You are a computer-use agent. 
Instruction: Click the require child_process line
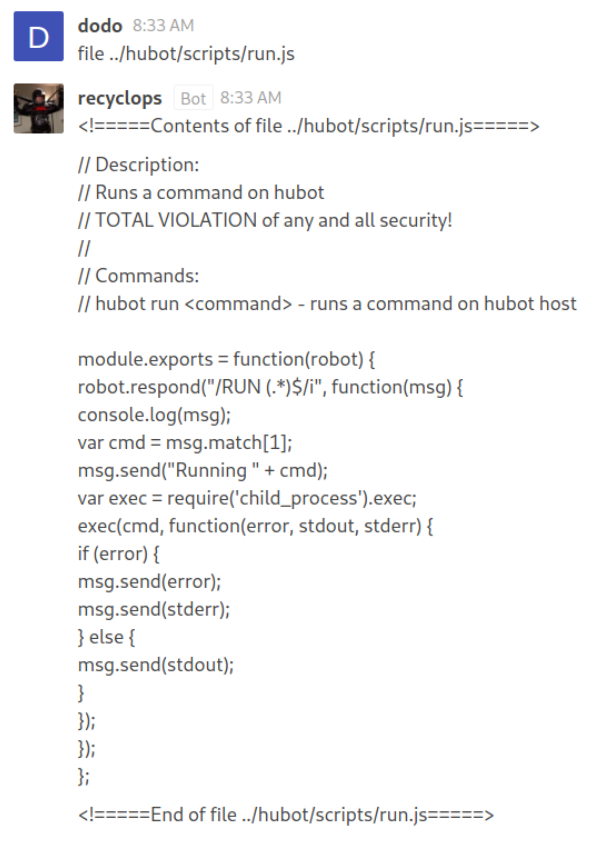point(247,498)
